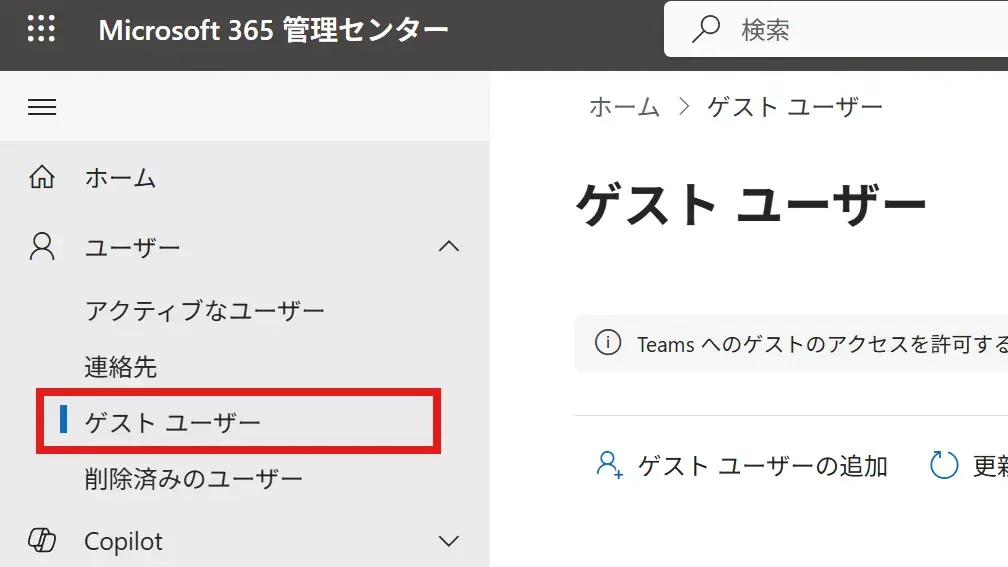The height and width of the screenshot is (567, 1008).
Task: Open the app launcher waffle icon
Action: [x=41, y=29]
